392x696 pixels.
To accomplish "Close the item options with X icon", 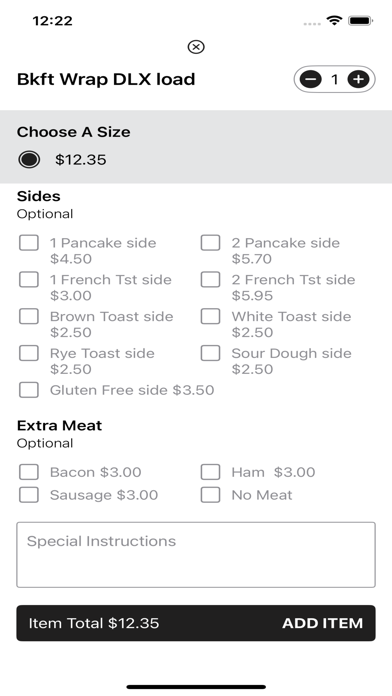I will pos(196,47).
